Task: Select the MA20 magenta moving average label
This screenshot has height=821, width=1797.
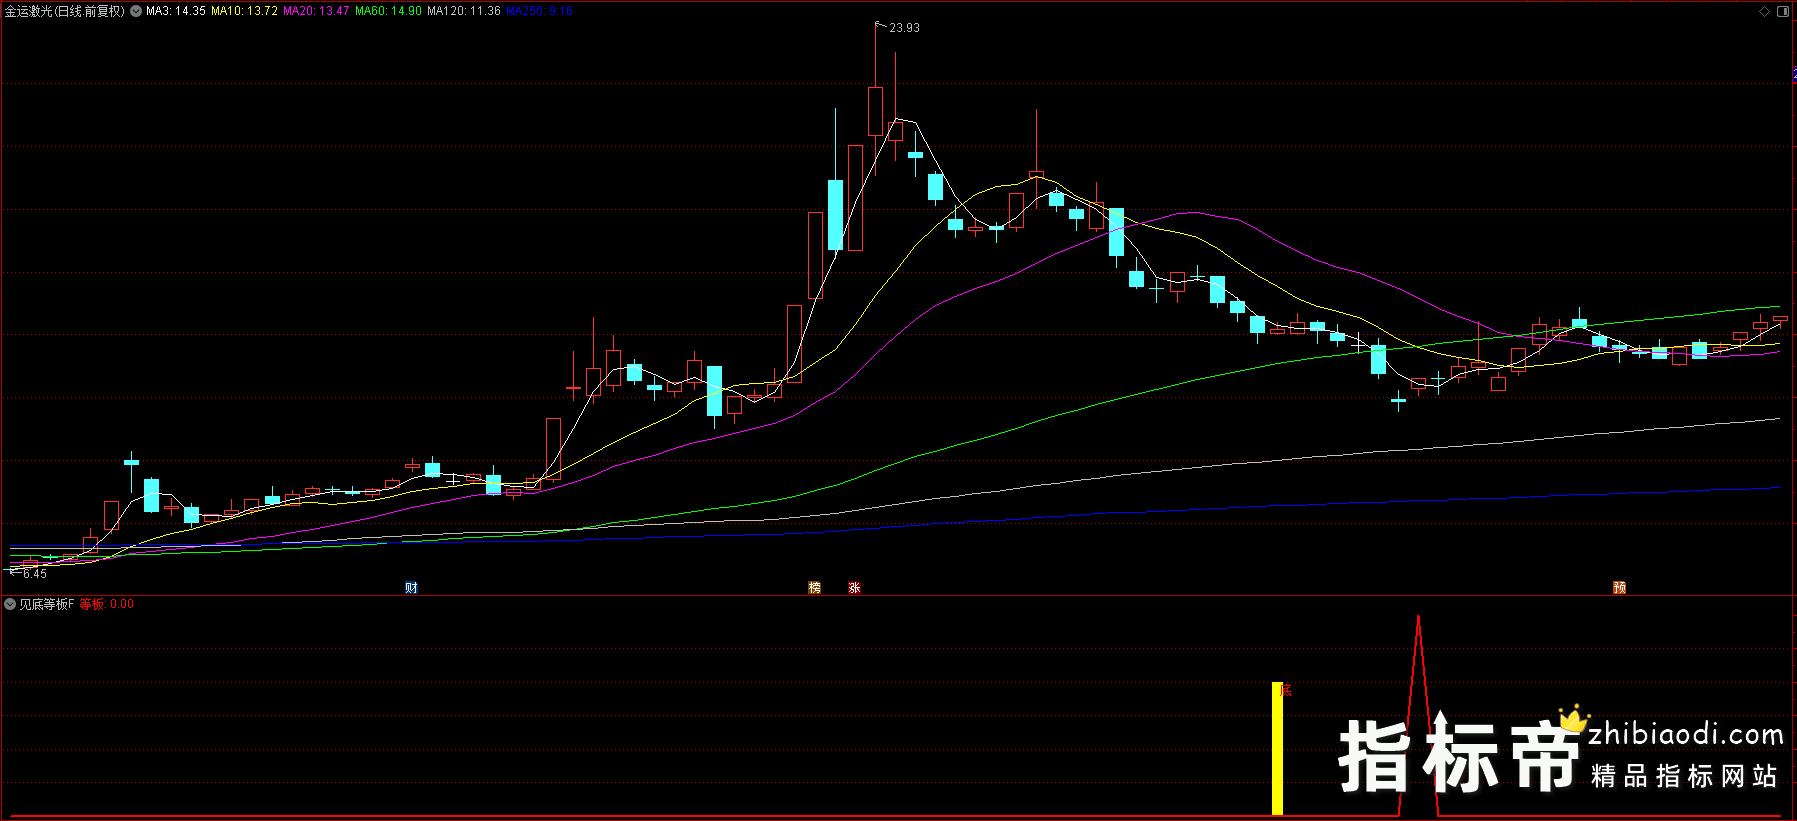Action: click(316, 11)
